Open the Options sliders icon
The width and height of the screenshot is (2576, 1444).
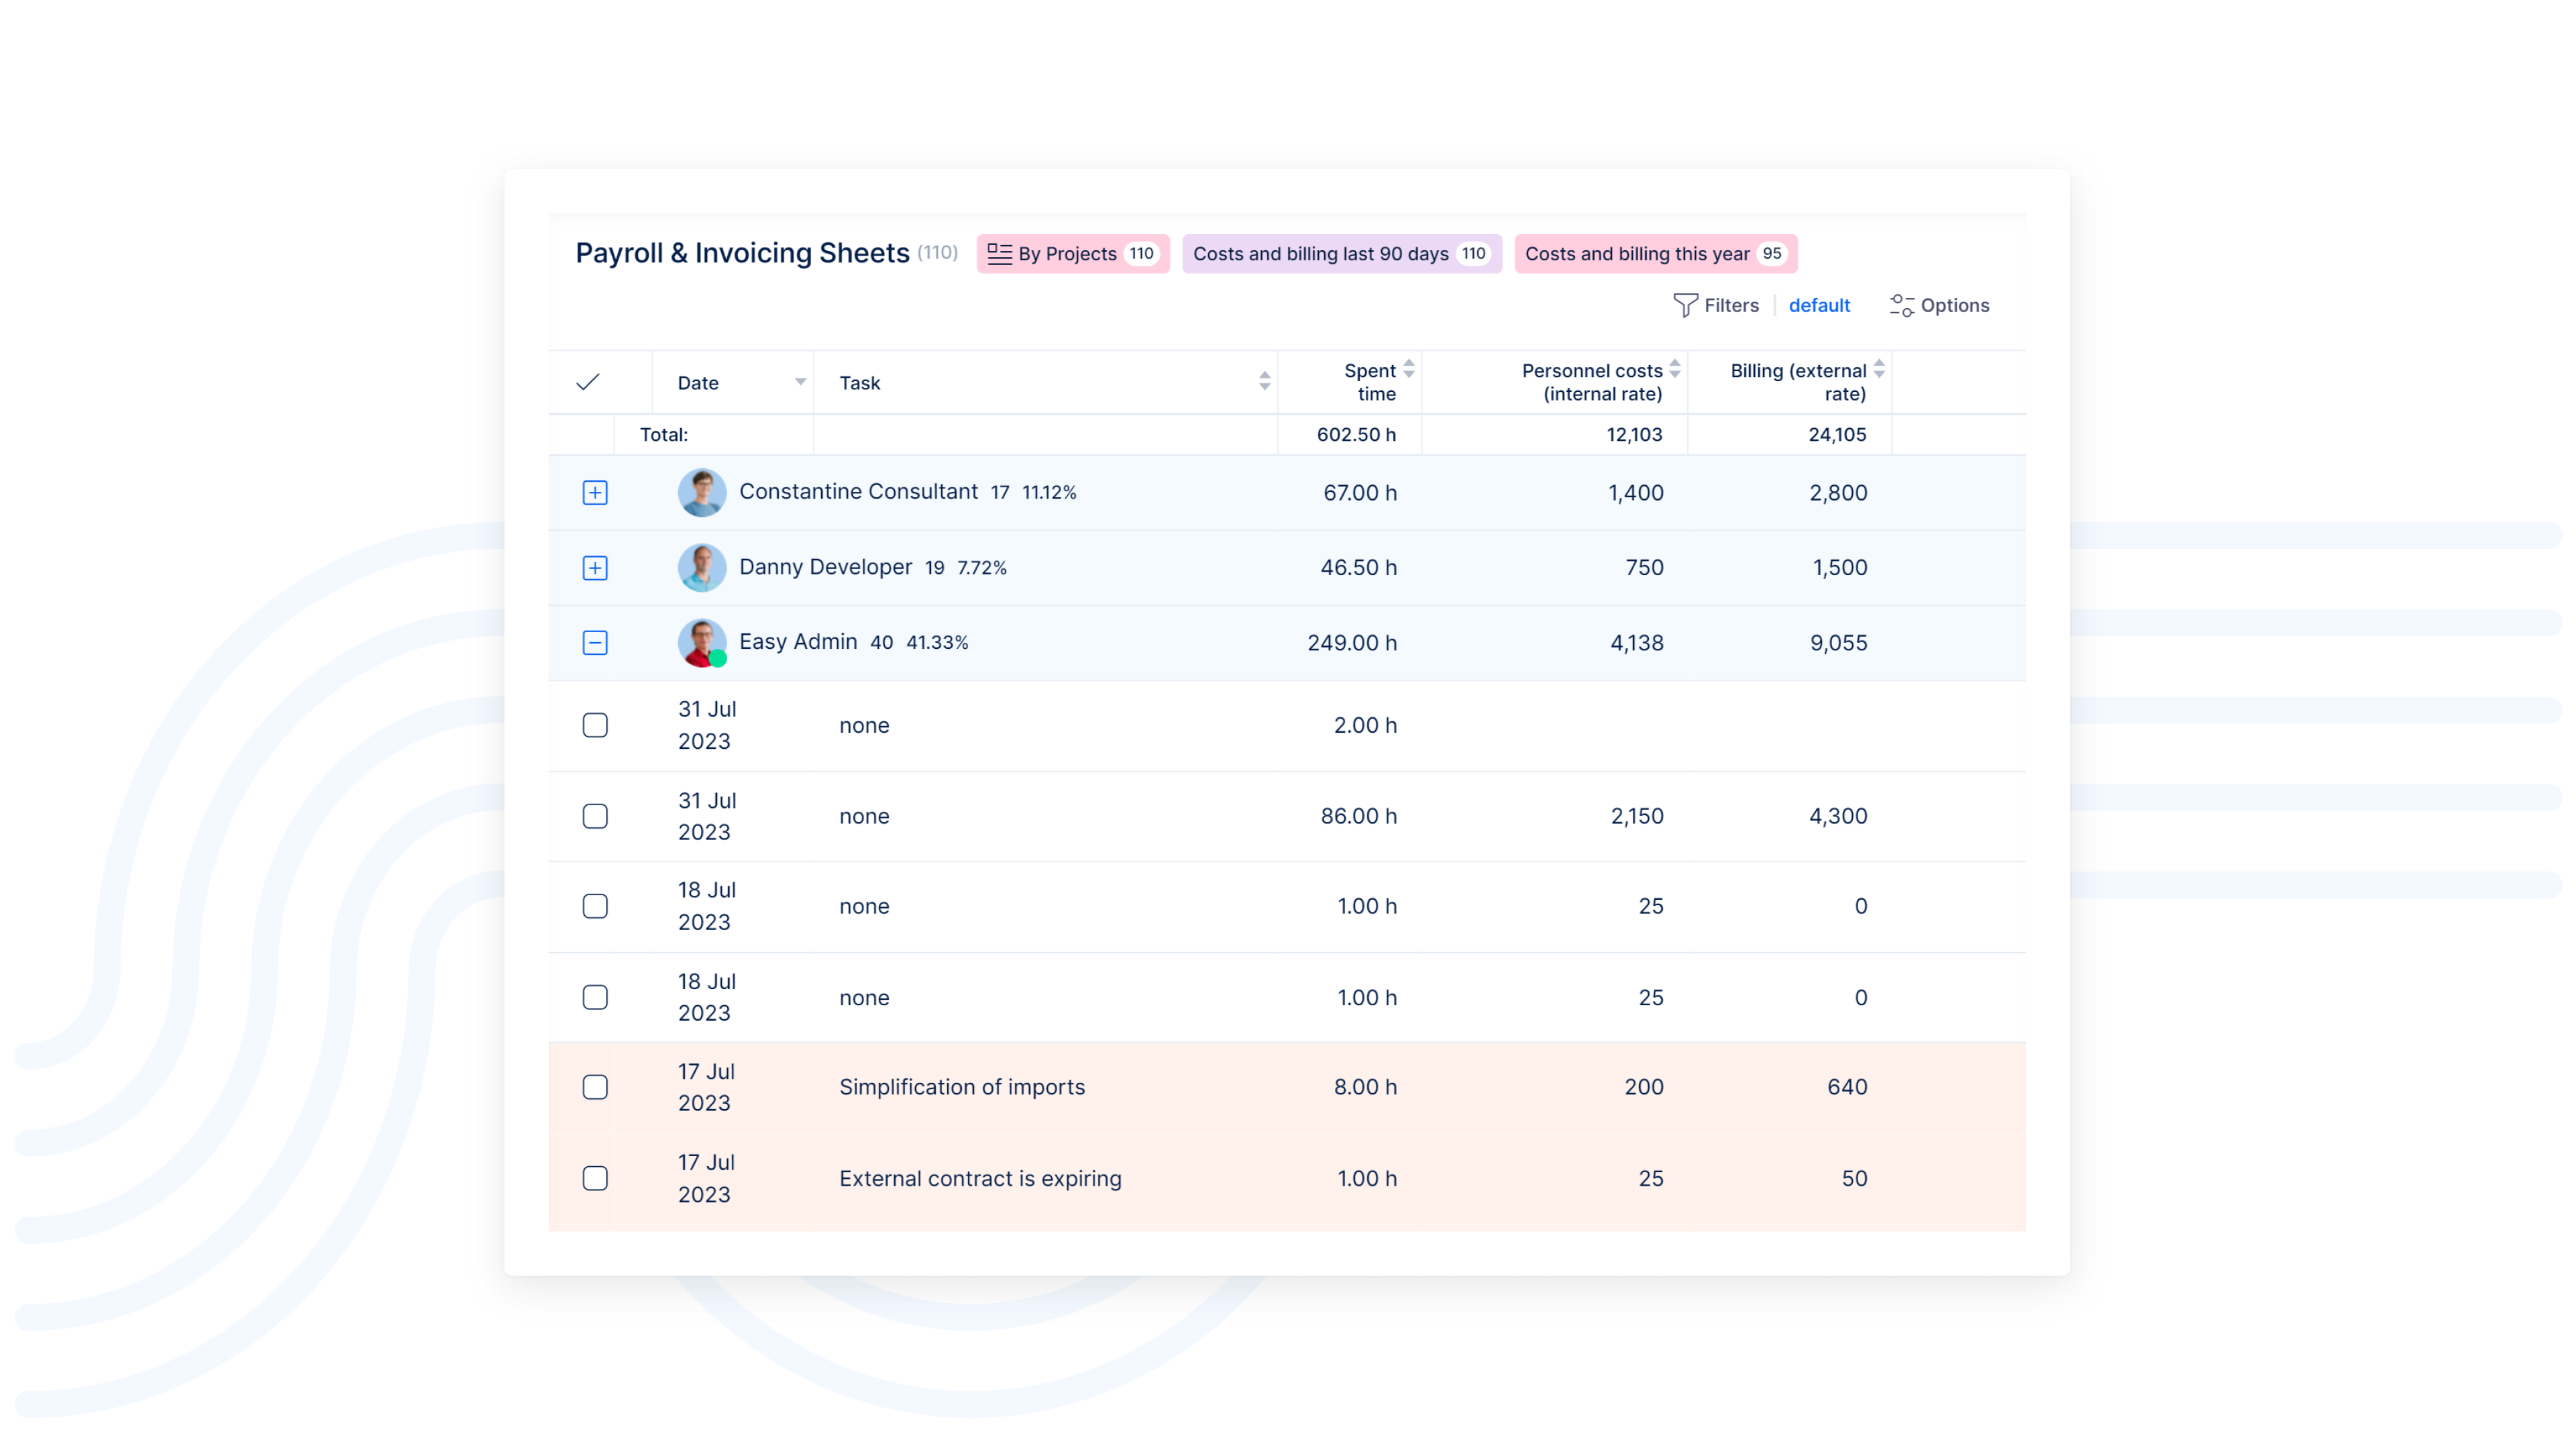point(1901,305)
